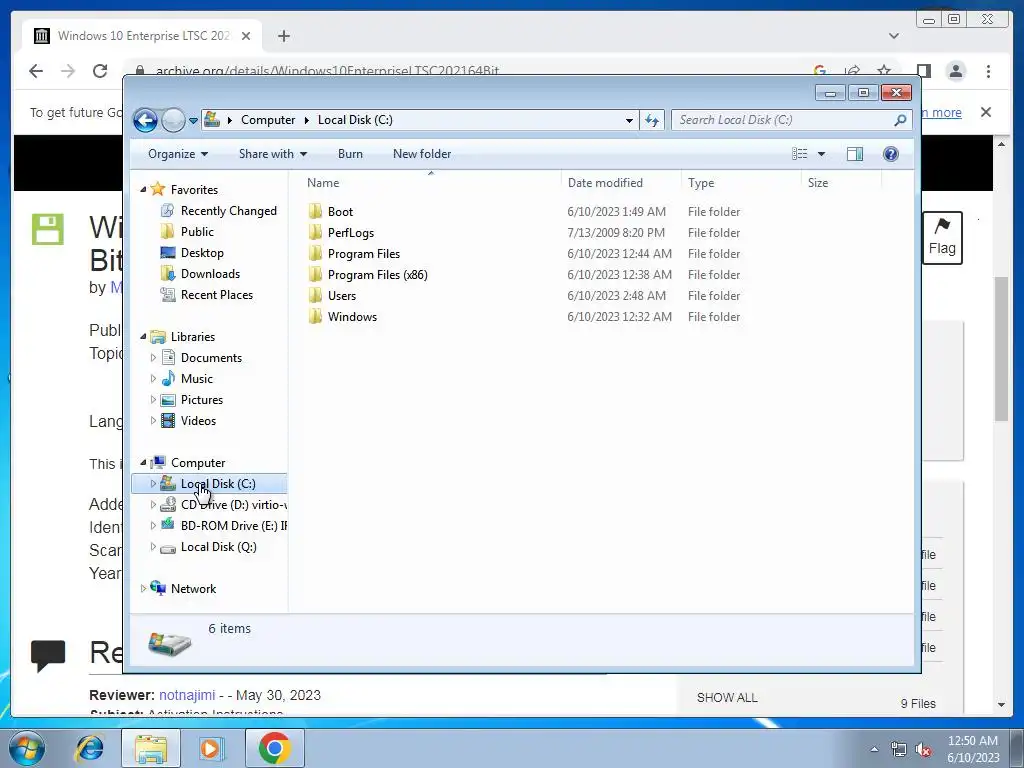The image size is (1024, 768).
Task: Click the volume icon in system tray
Action: (x=923, y=749)
